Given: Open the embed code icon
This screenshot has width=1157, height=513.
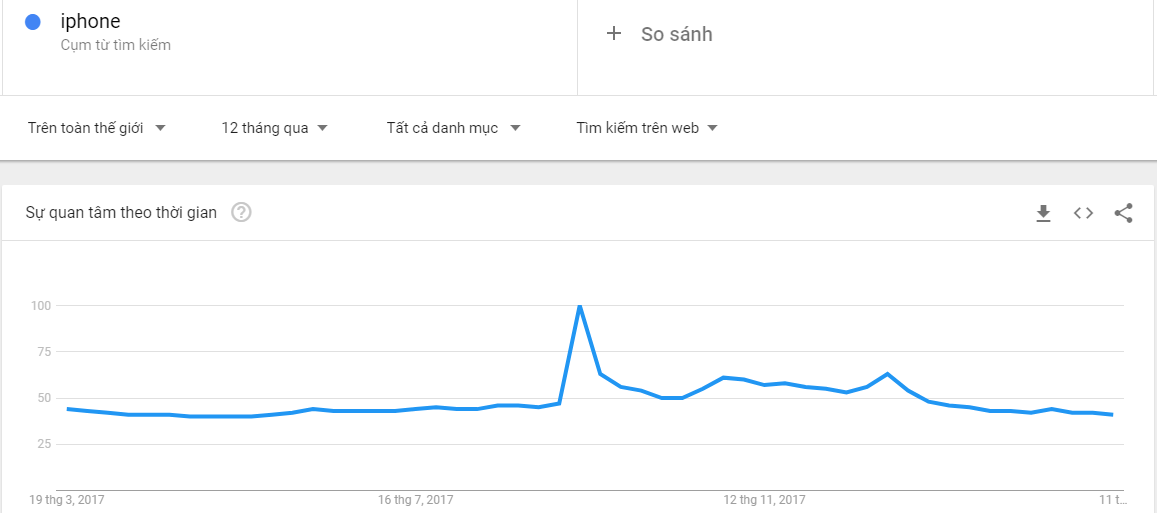Looking at the screenshot, I should pos(1083,213).
